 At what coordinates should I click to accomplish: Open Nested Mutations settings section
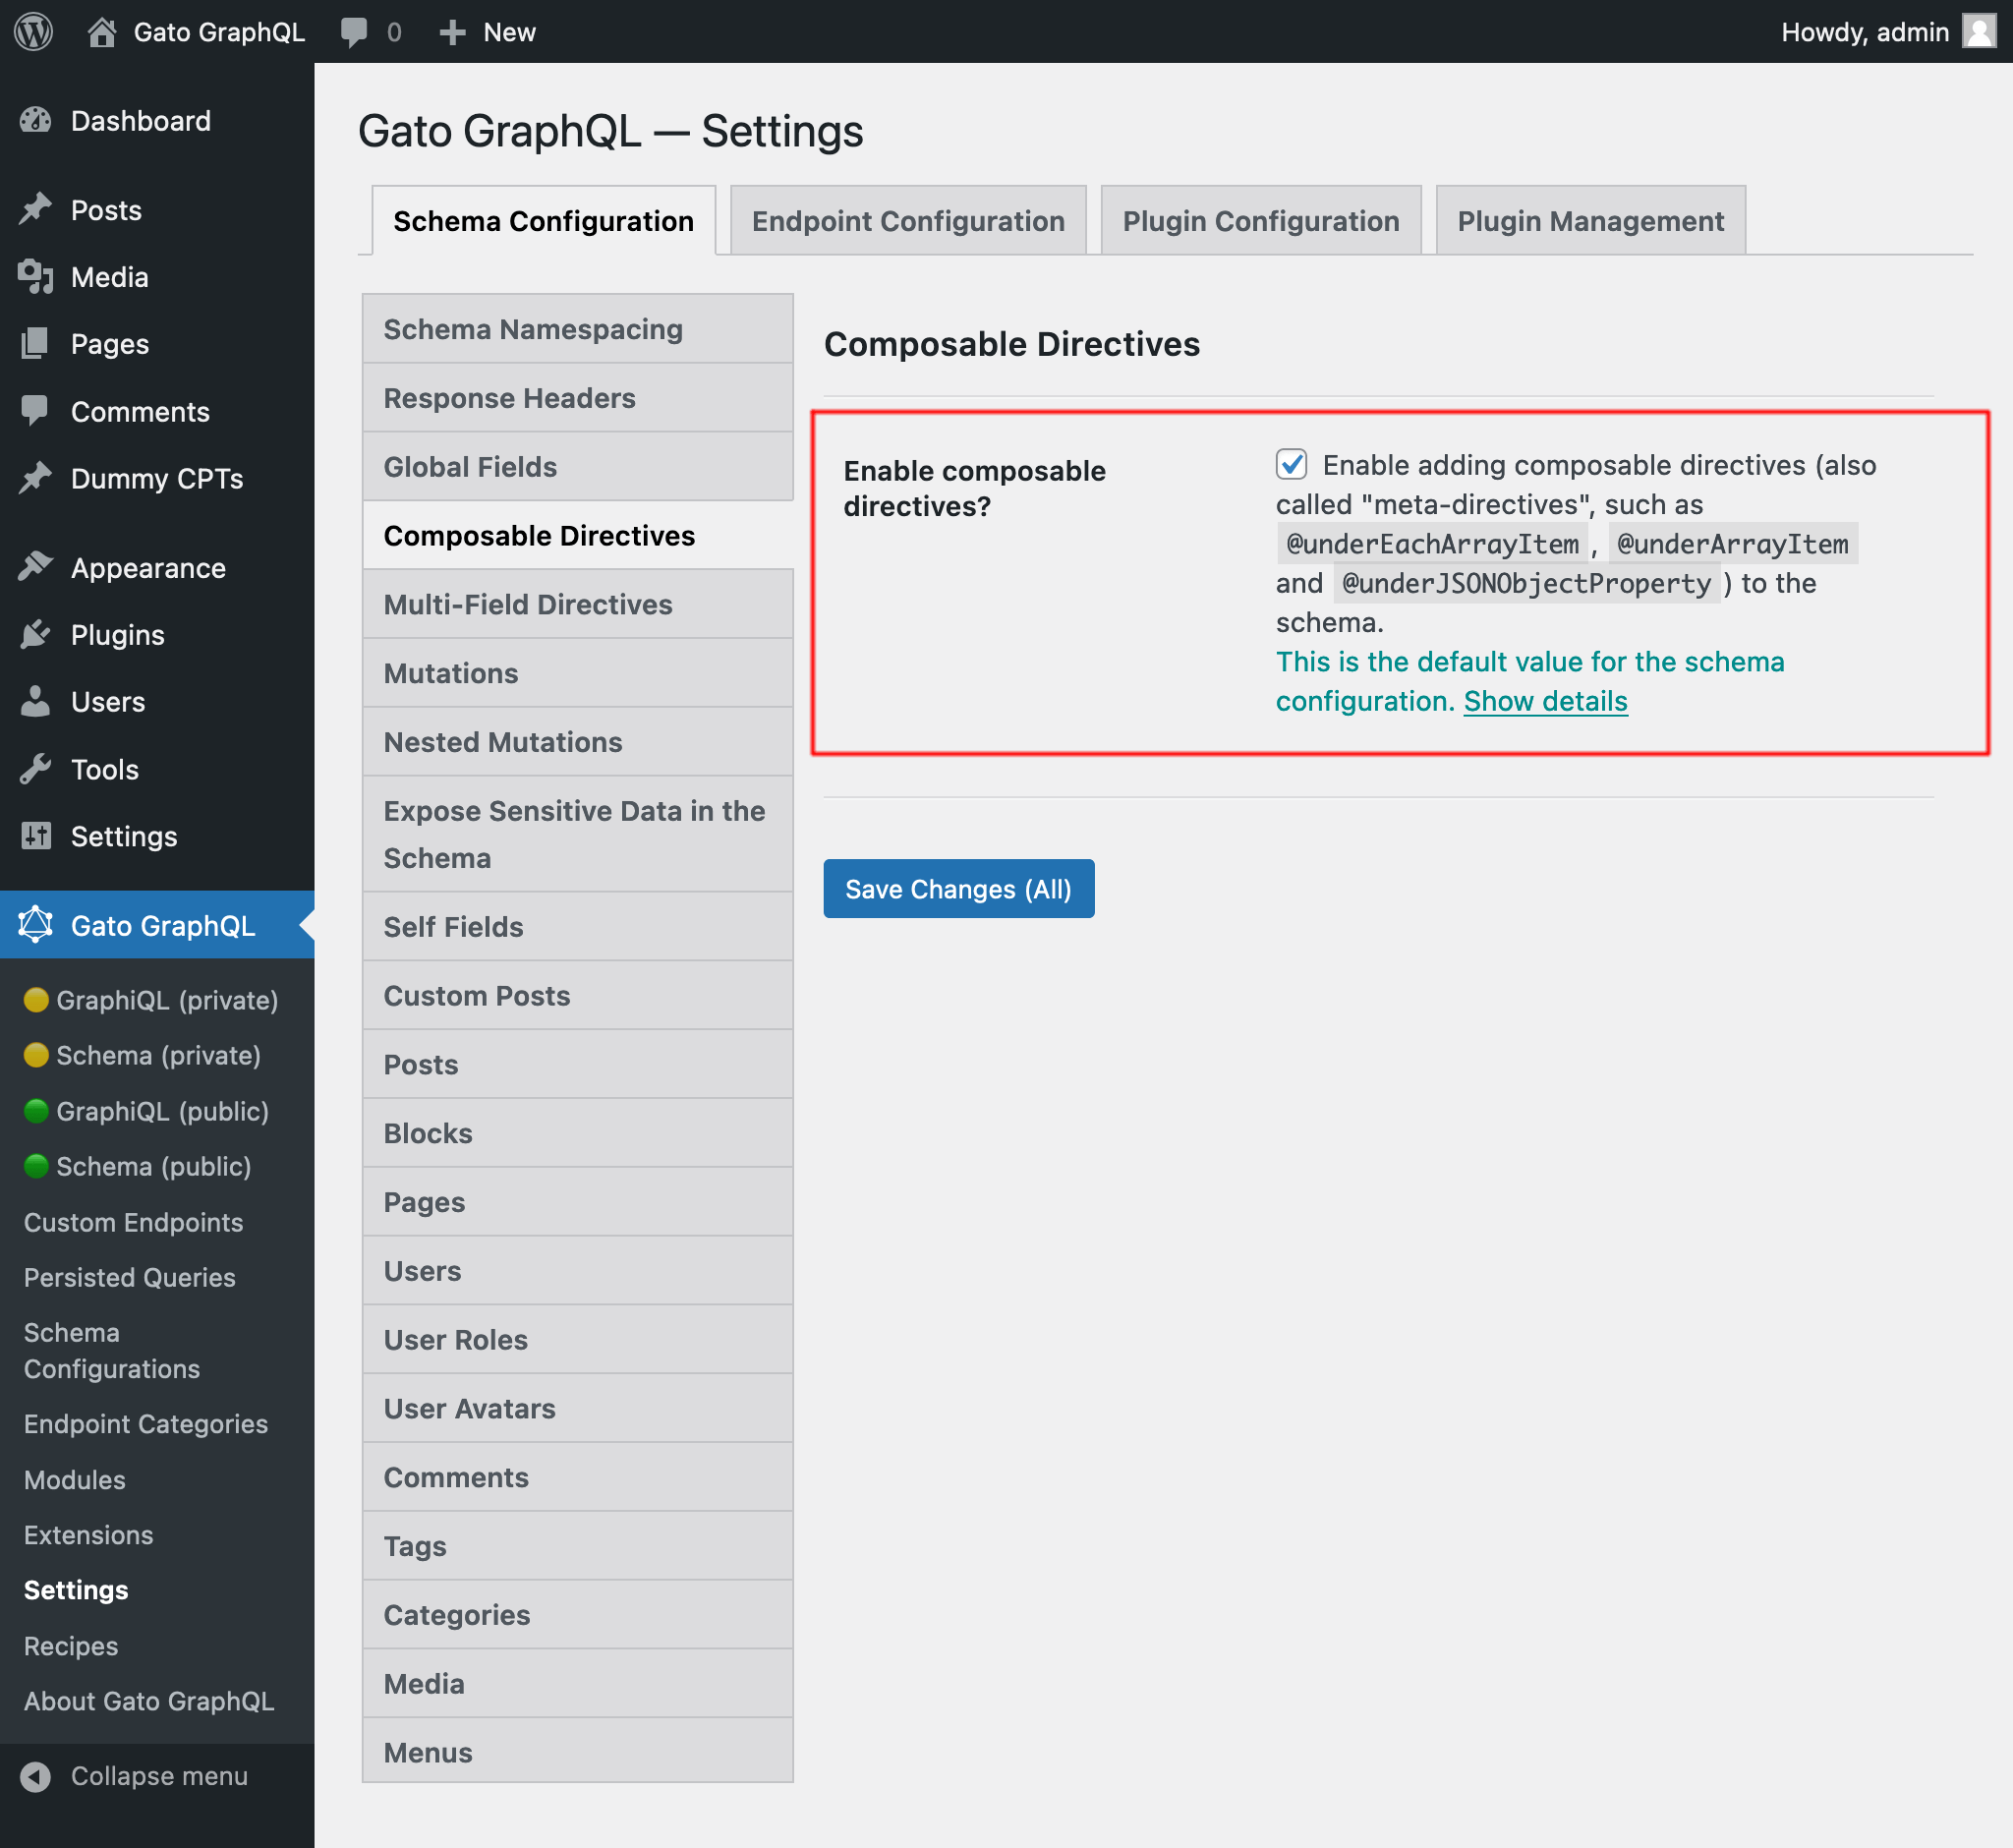pyautogui.click(x=578, y=742)
